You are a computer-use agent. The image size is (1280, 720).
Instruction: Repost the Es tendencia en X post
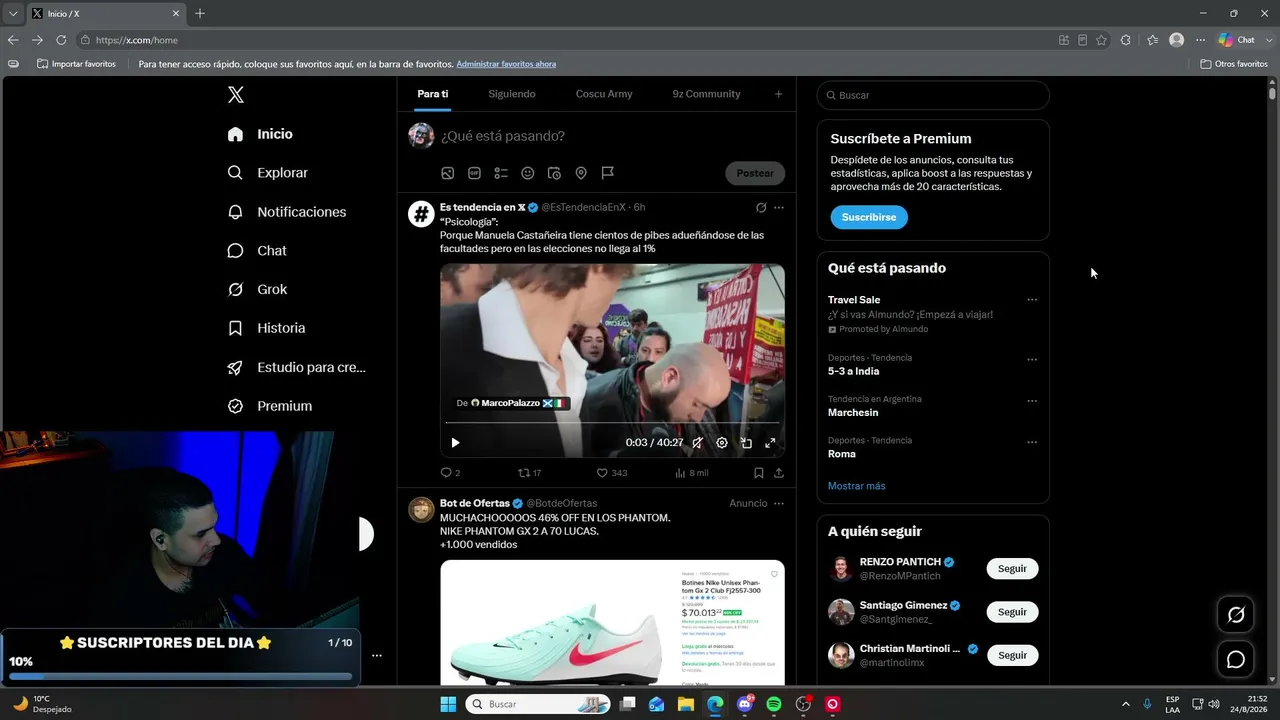click(529, 473)
